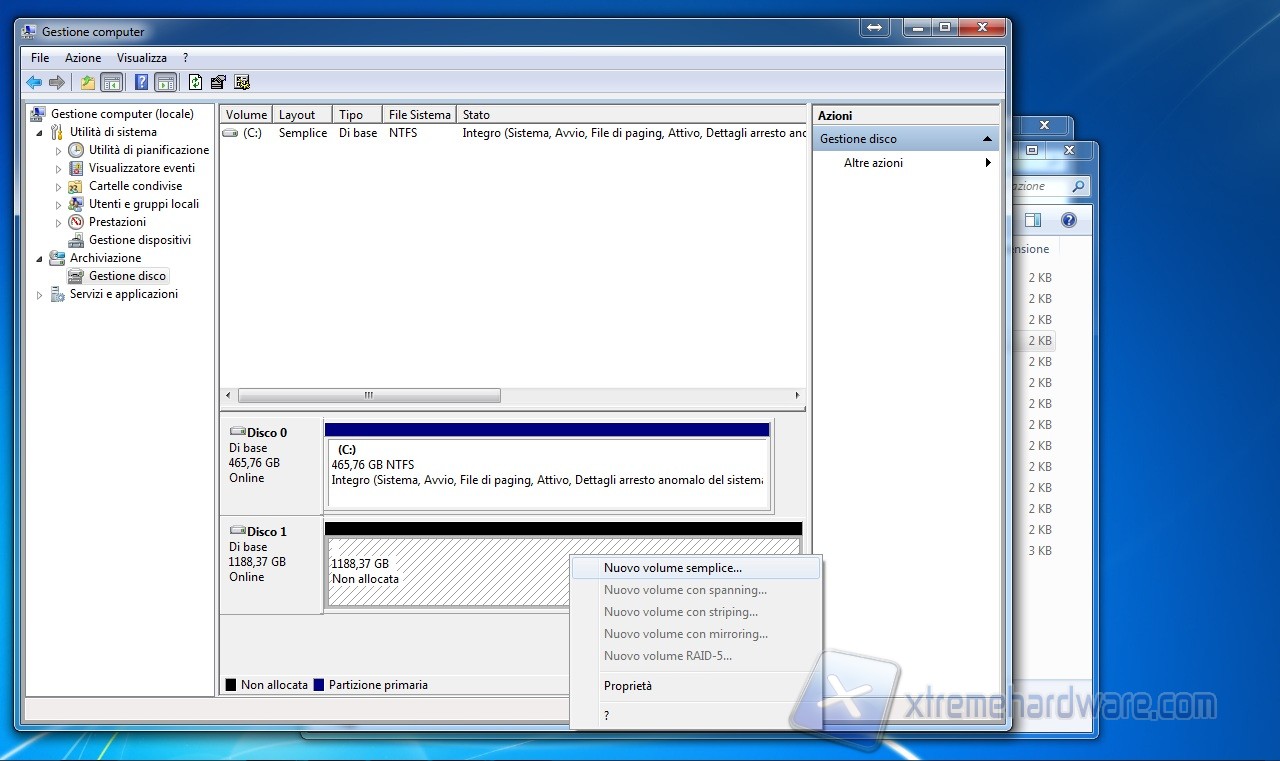The width and height of the screenshot is (1280, 761).
Task: Select Proprietà in the context menu
Action: point(627,686)
